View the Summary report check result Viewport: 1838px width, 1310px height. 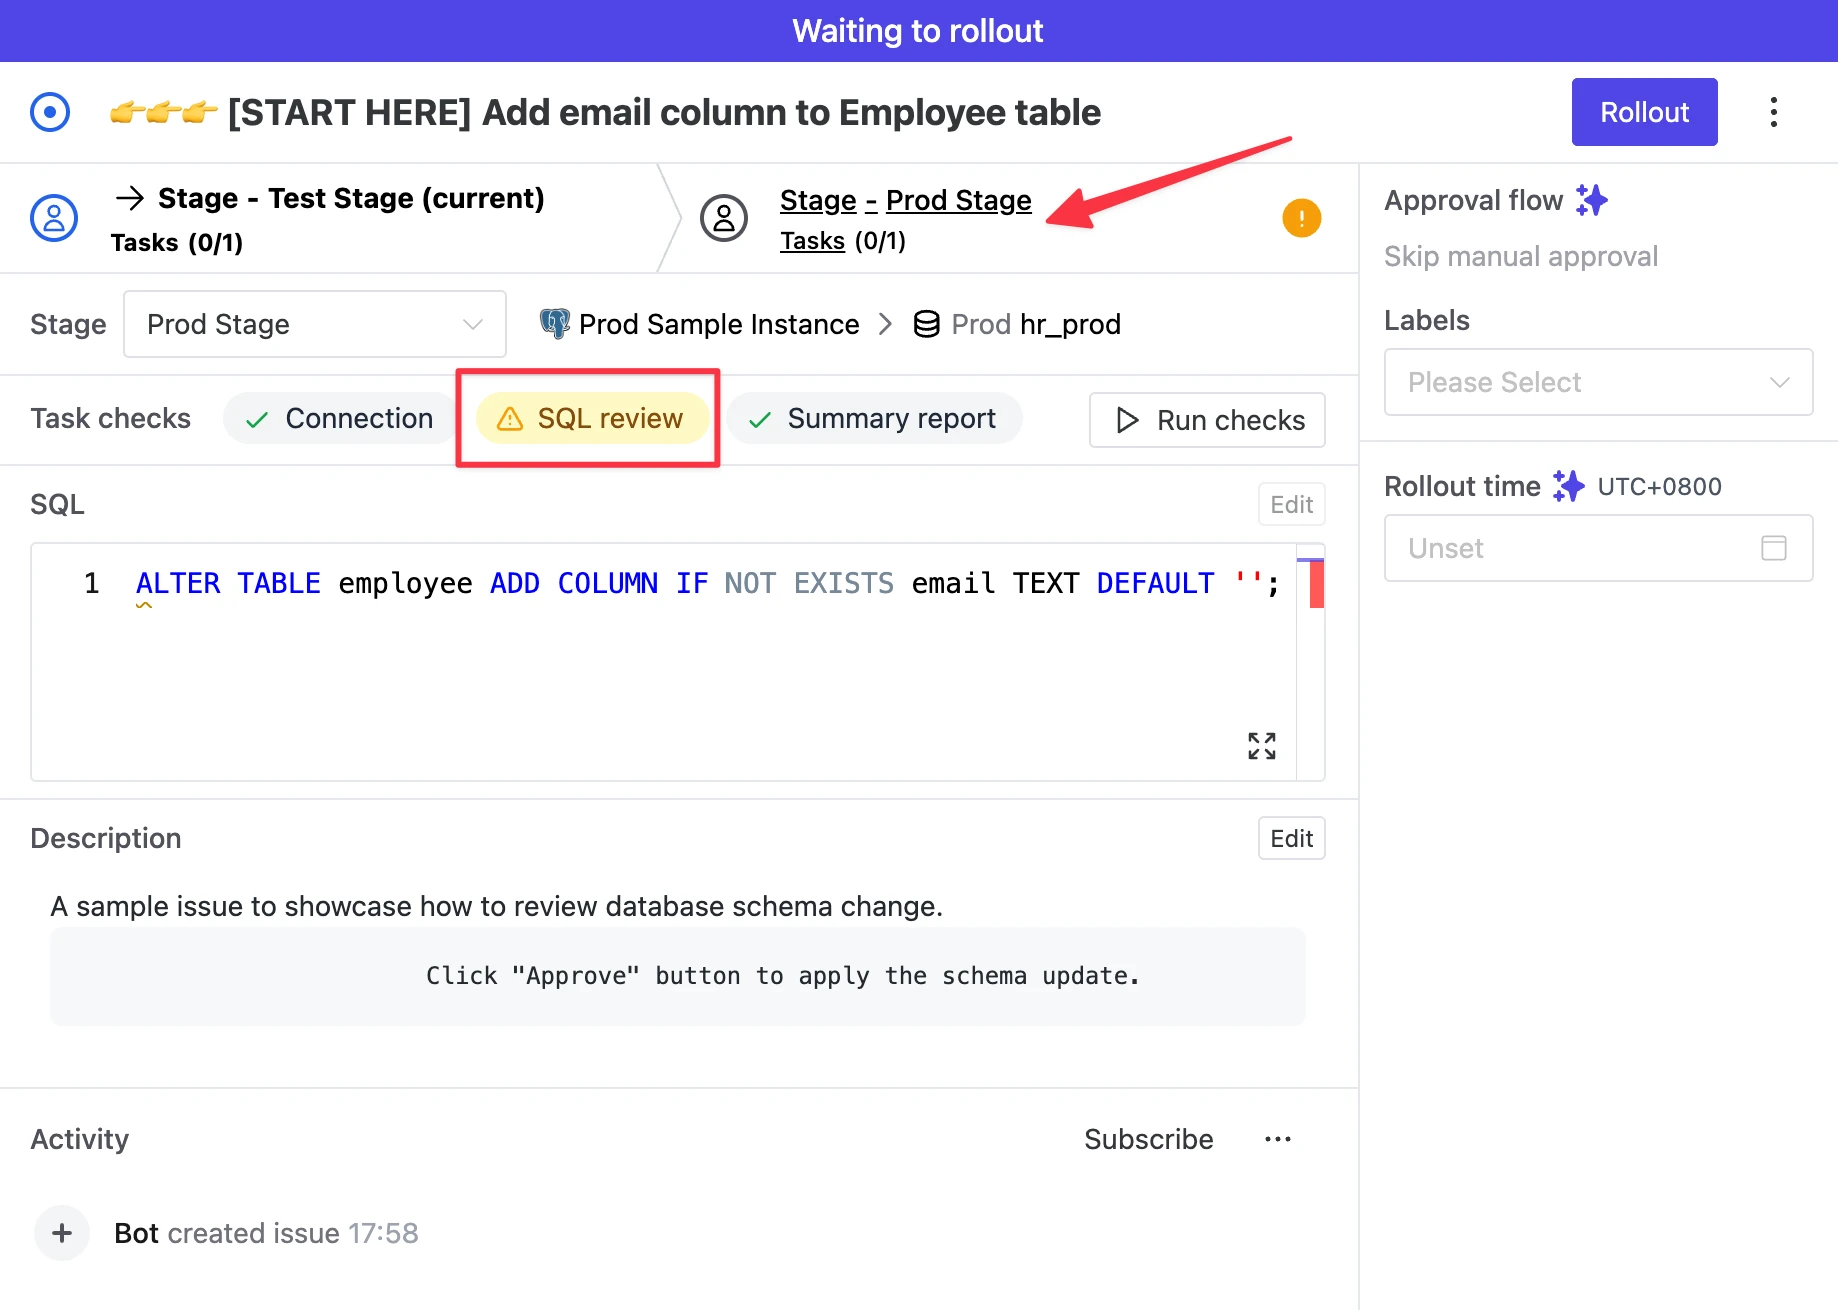click(x=874, y=418)
